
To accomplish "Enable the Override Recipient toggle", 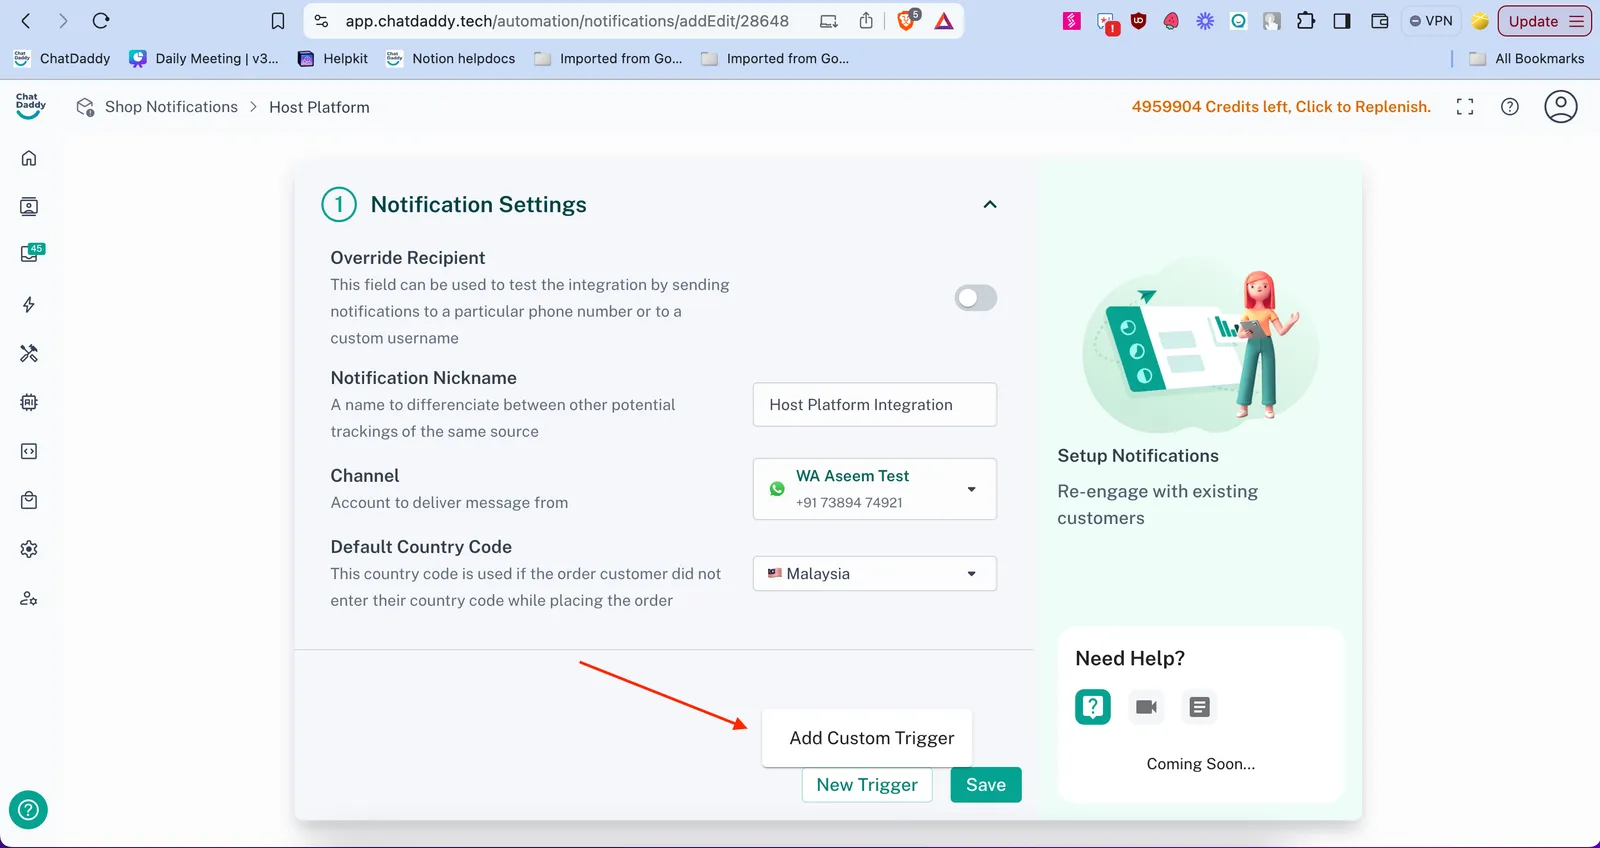I will [x=975, y=298].
